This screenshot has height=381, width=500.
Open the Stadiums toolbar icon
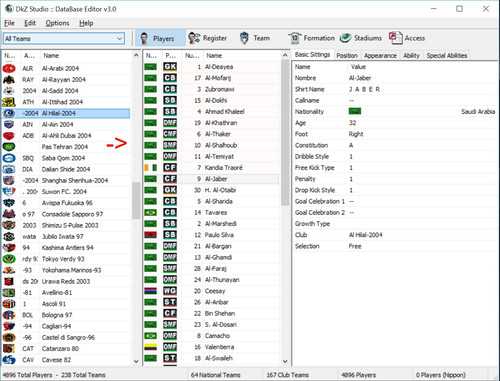[345, 38]
